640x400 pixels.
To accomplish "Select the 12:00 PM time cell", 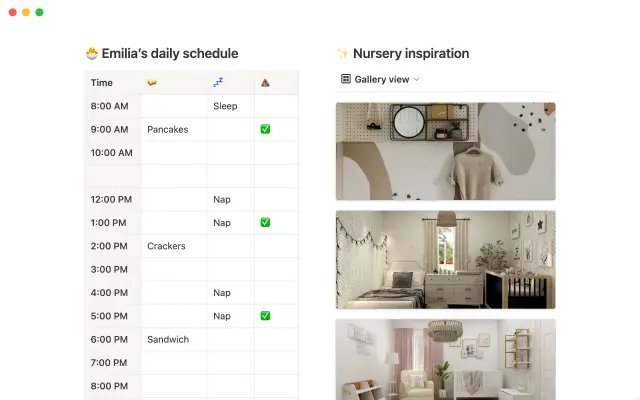I will coord(113,200).
